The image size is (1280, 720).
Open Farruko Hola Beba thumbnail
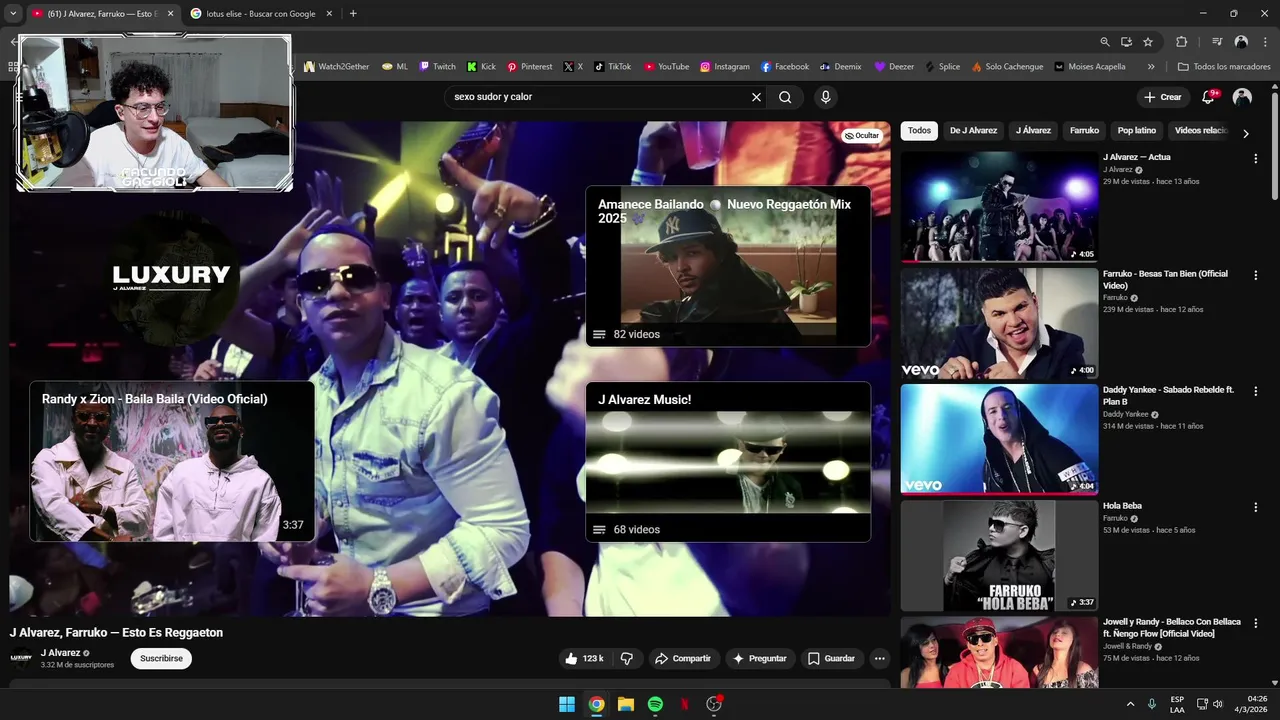pyautogui.click(x=999, y=555)
